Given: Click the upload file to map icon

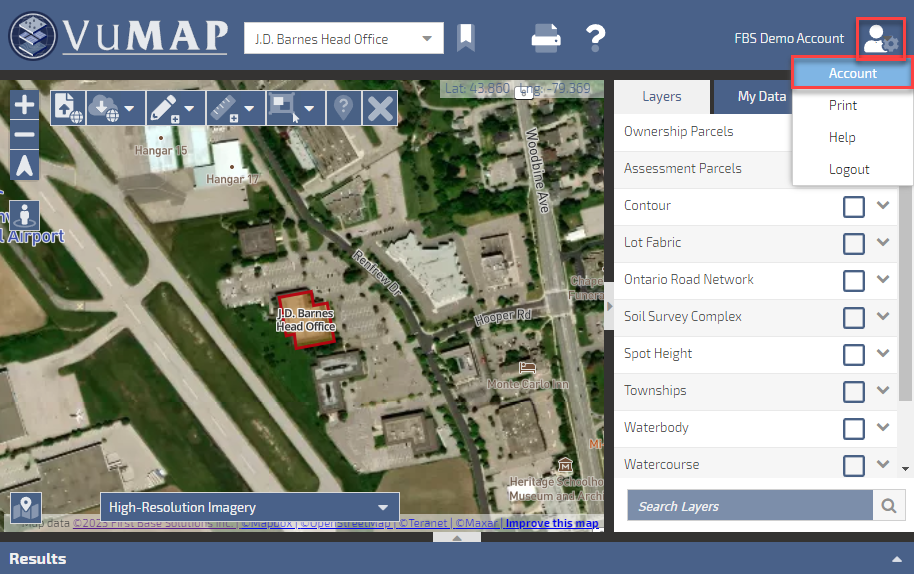Looking at the screenshot, I should [68, 107].
